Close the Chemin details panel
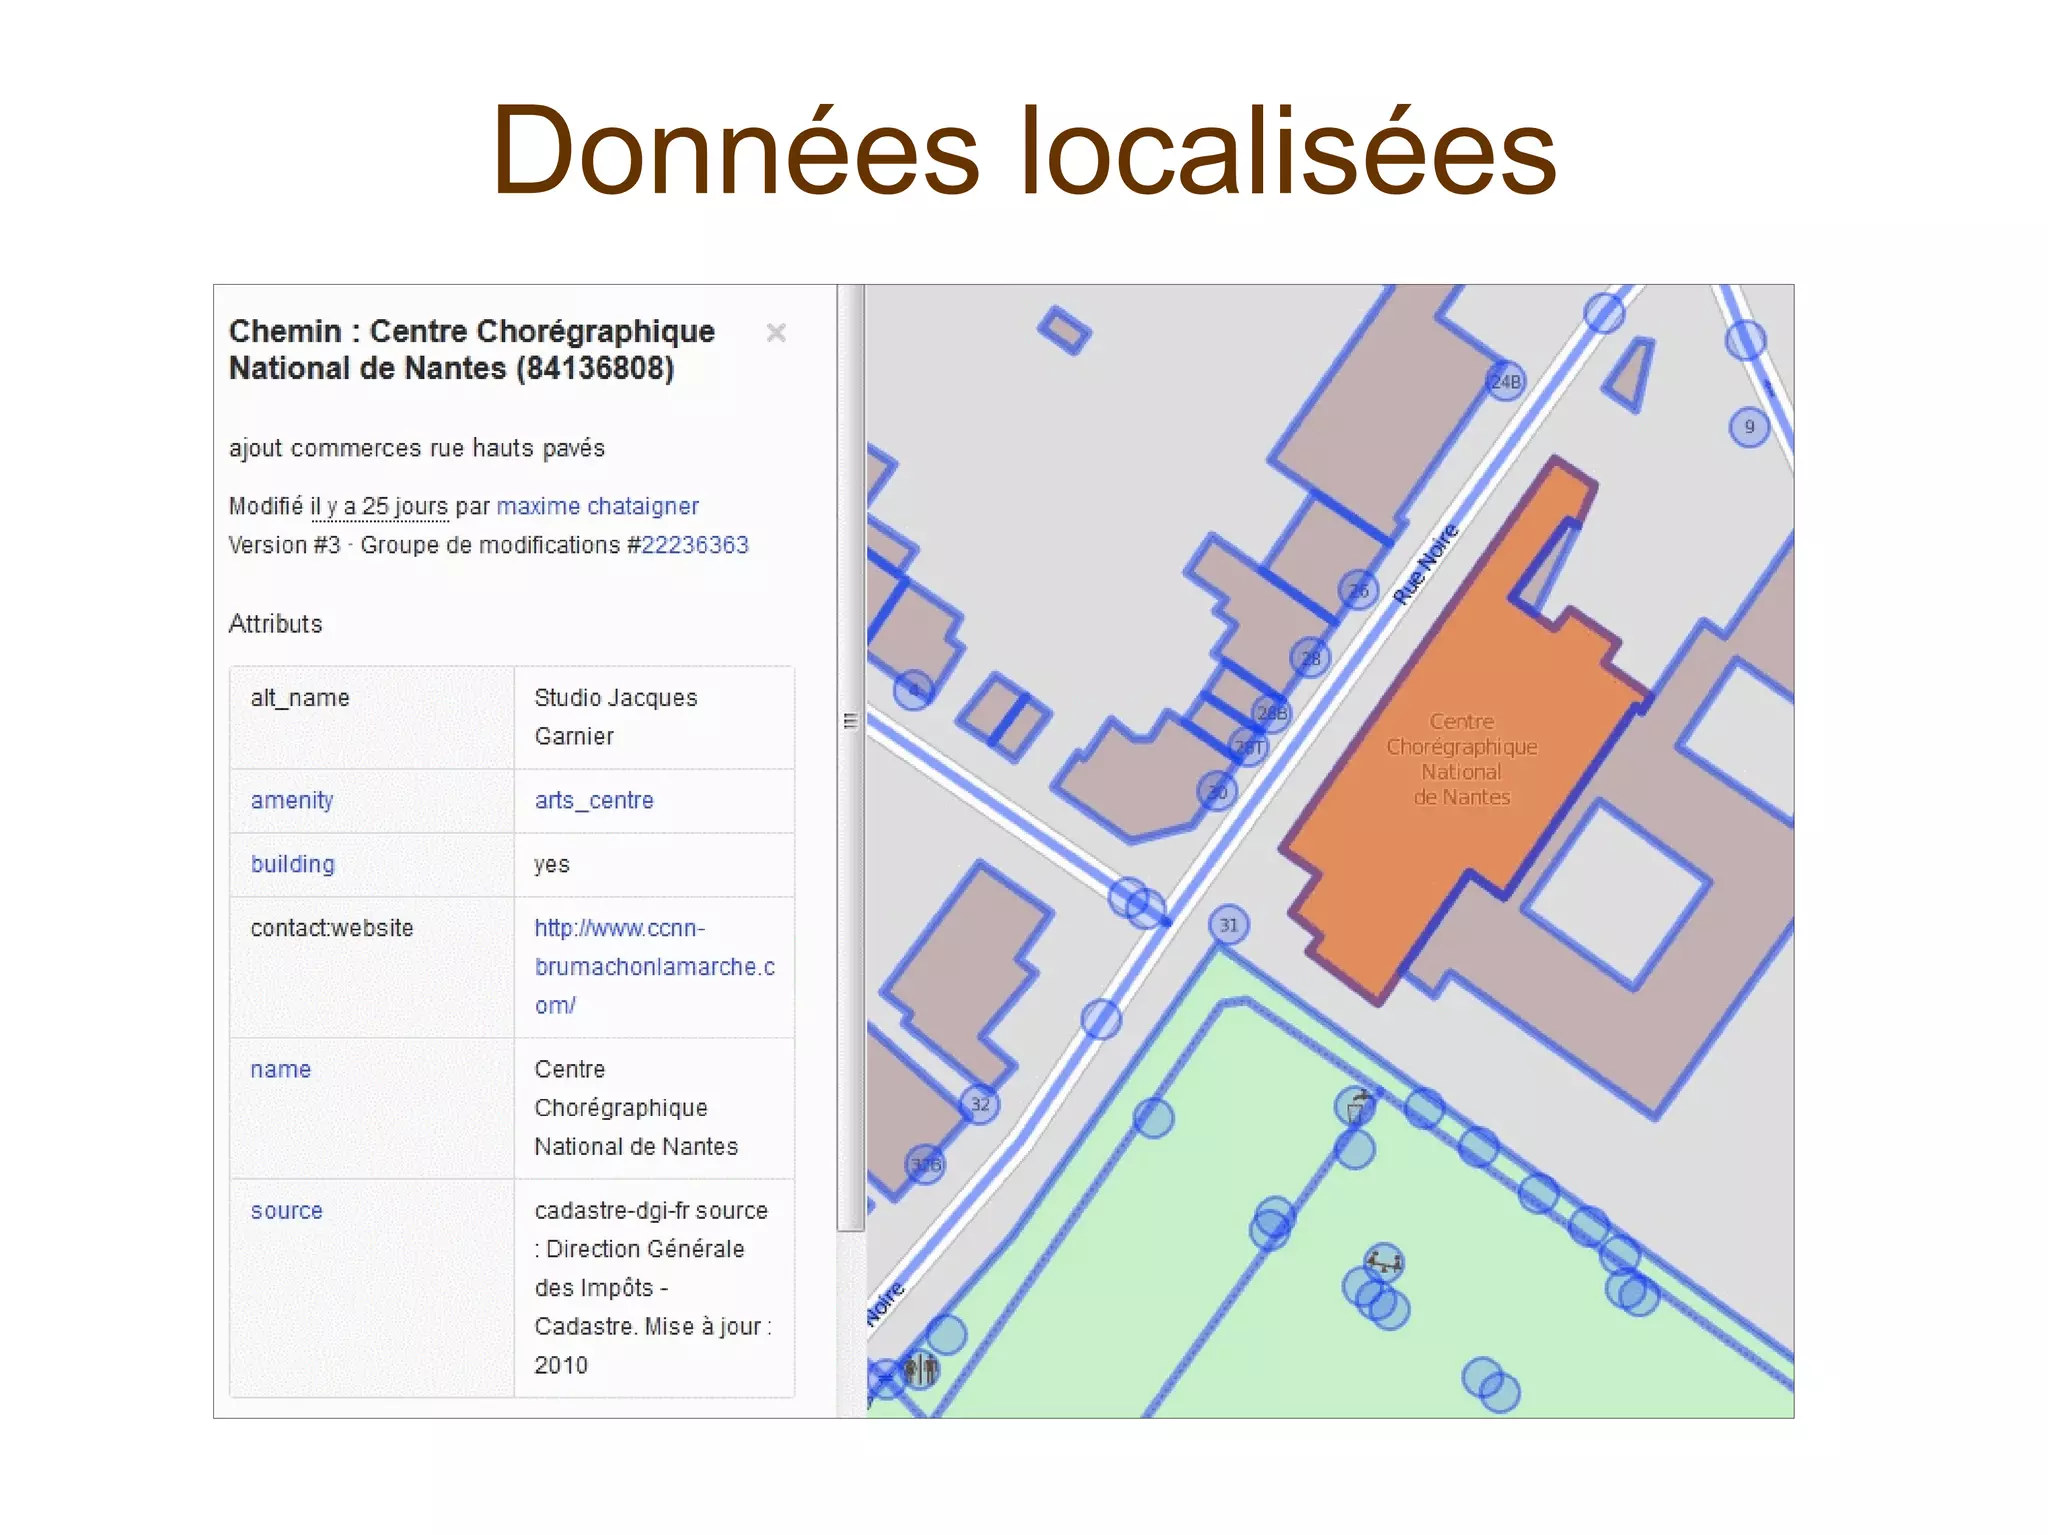 pyautogui.click(x=776, y=333)
